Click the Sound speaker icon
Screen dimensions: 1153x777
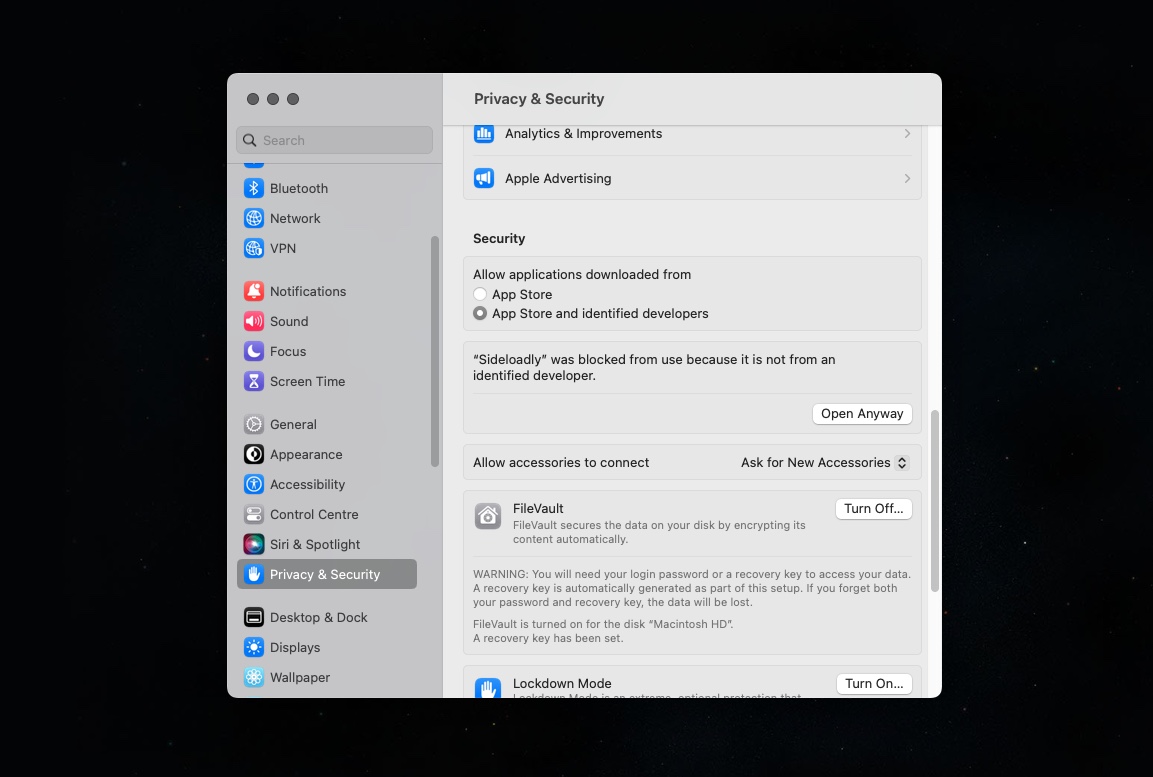pyautogui.click(x=254, y=321)
